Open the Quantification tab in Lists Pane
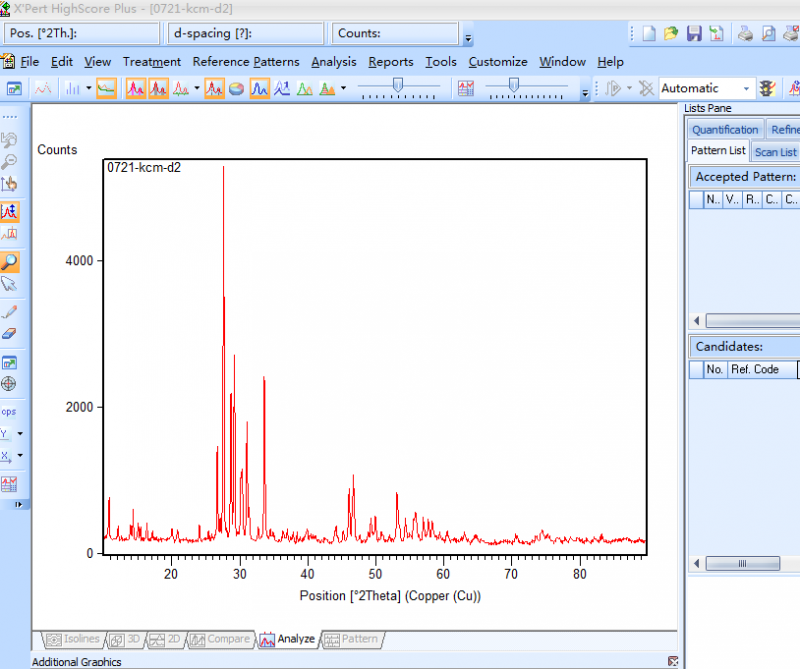800x669 pixels. tap(725, 129)
